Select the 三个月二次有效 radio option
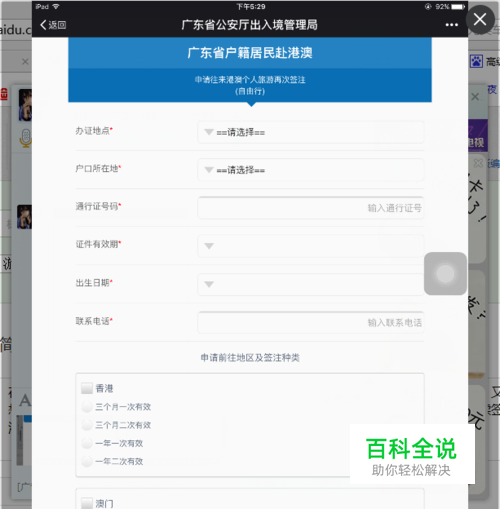Screen dimensions: 500x509 [x=87, y=425]
